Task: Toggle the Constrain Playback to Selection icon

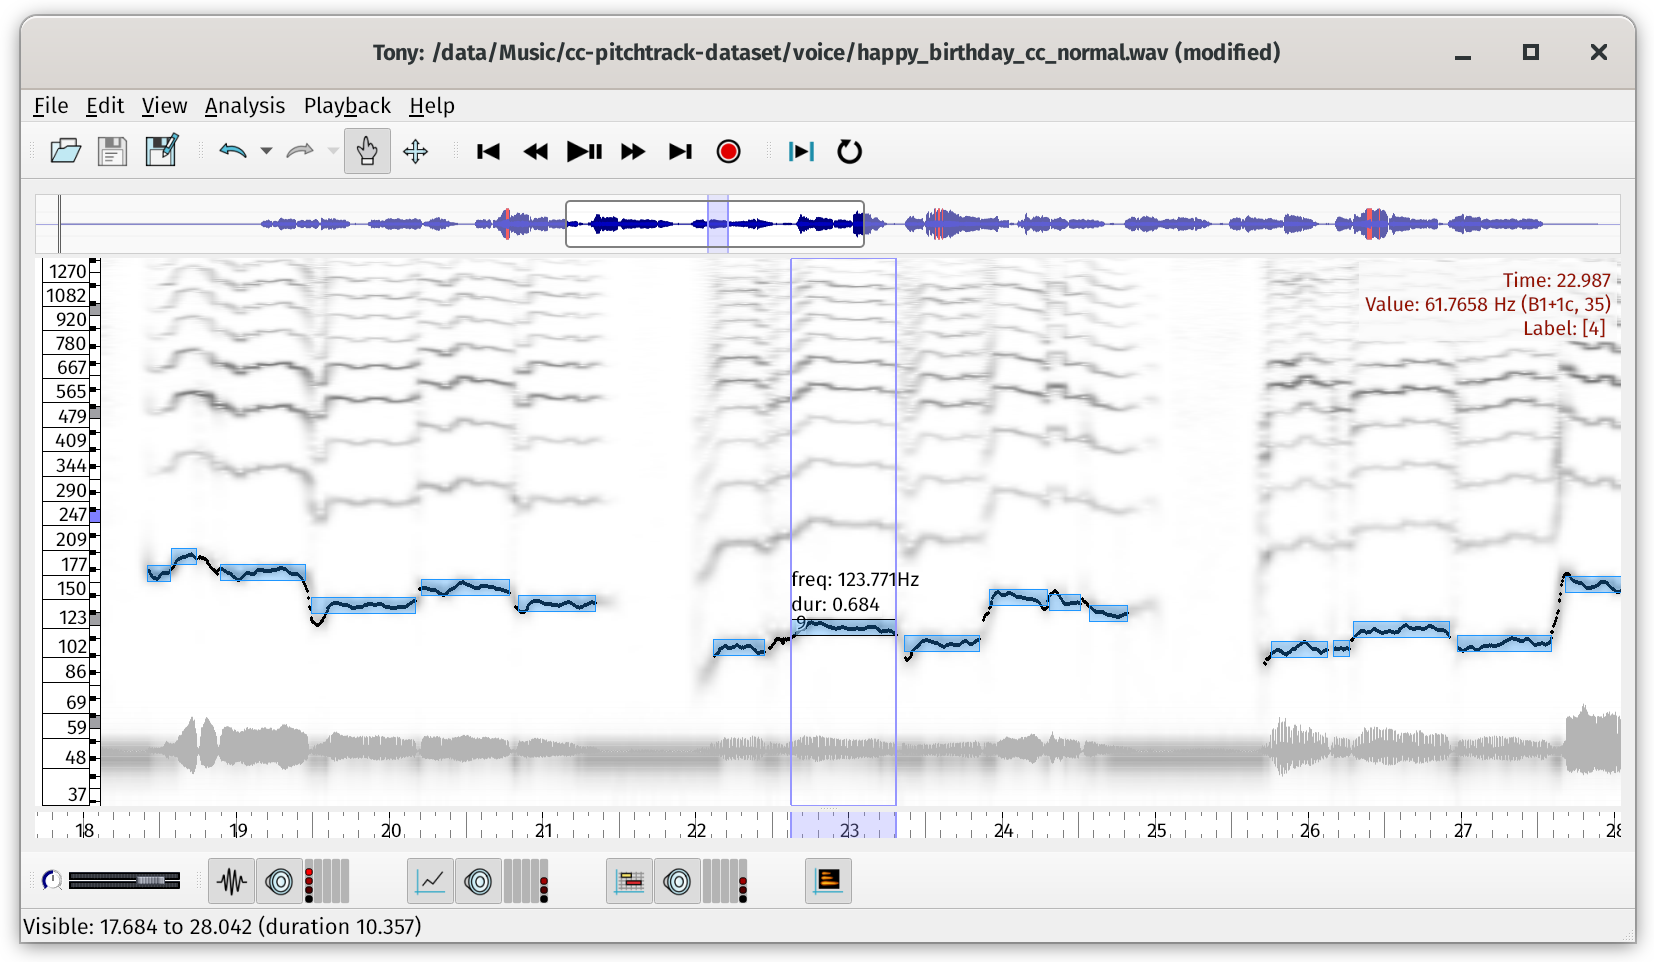Action: click(x=801, y=151)
